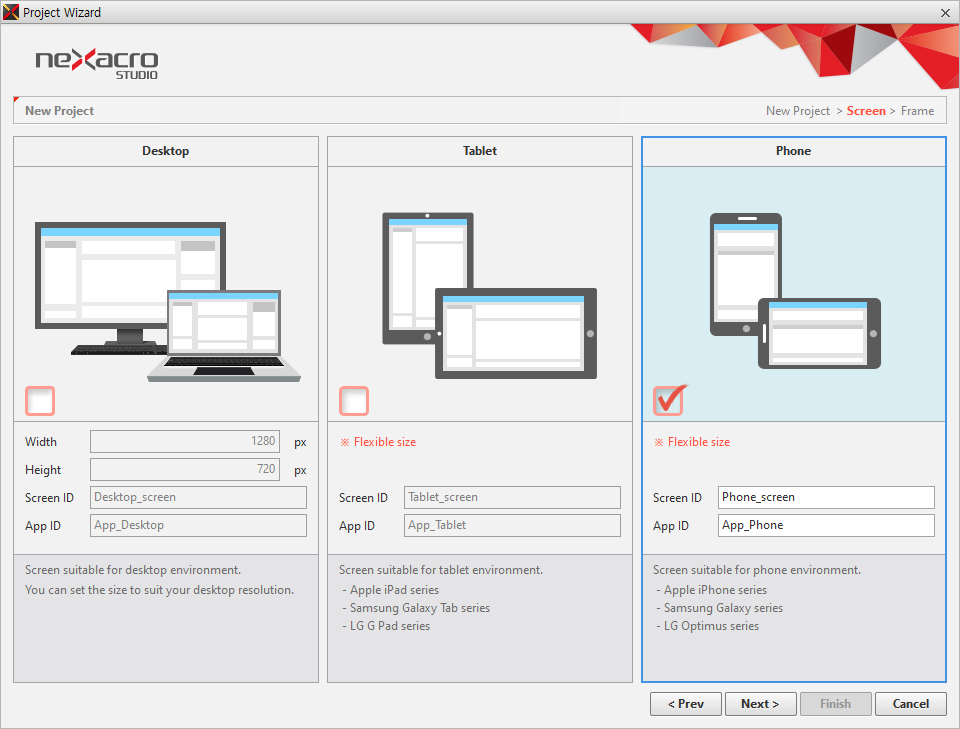
Task: Enable the Desktop screen checkbox
Action: 40,401
